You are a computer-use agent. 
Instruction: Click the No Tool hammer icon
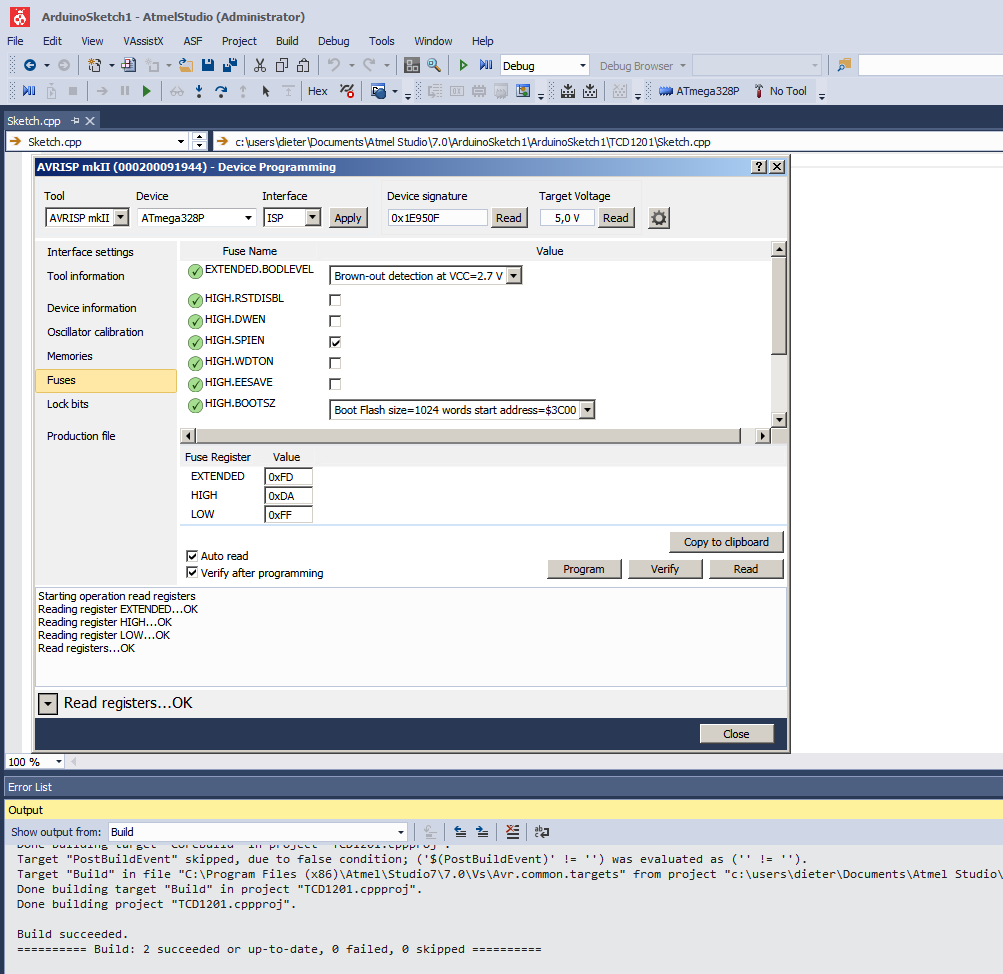759,91
